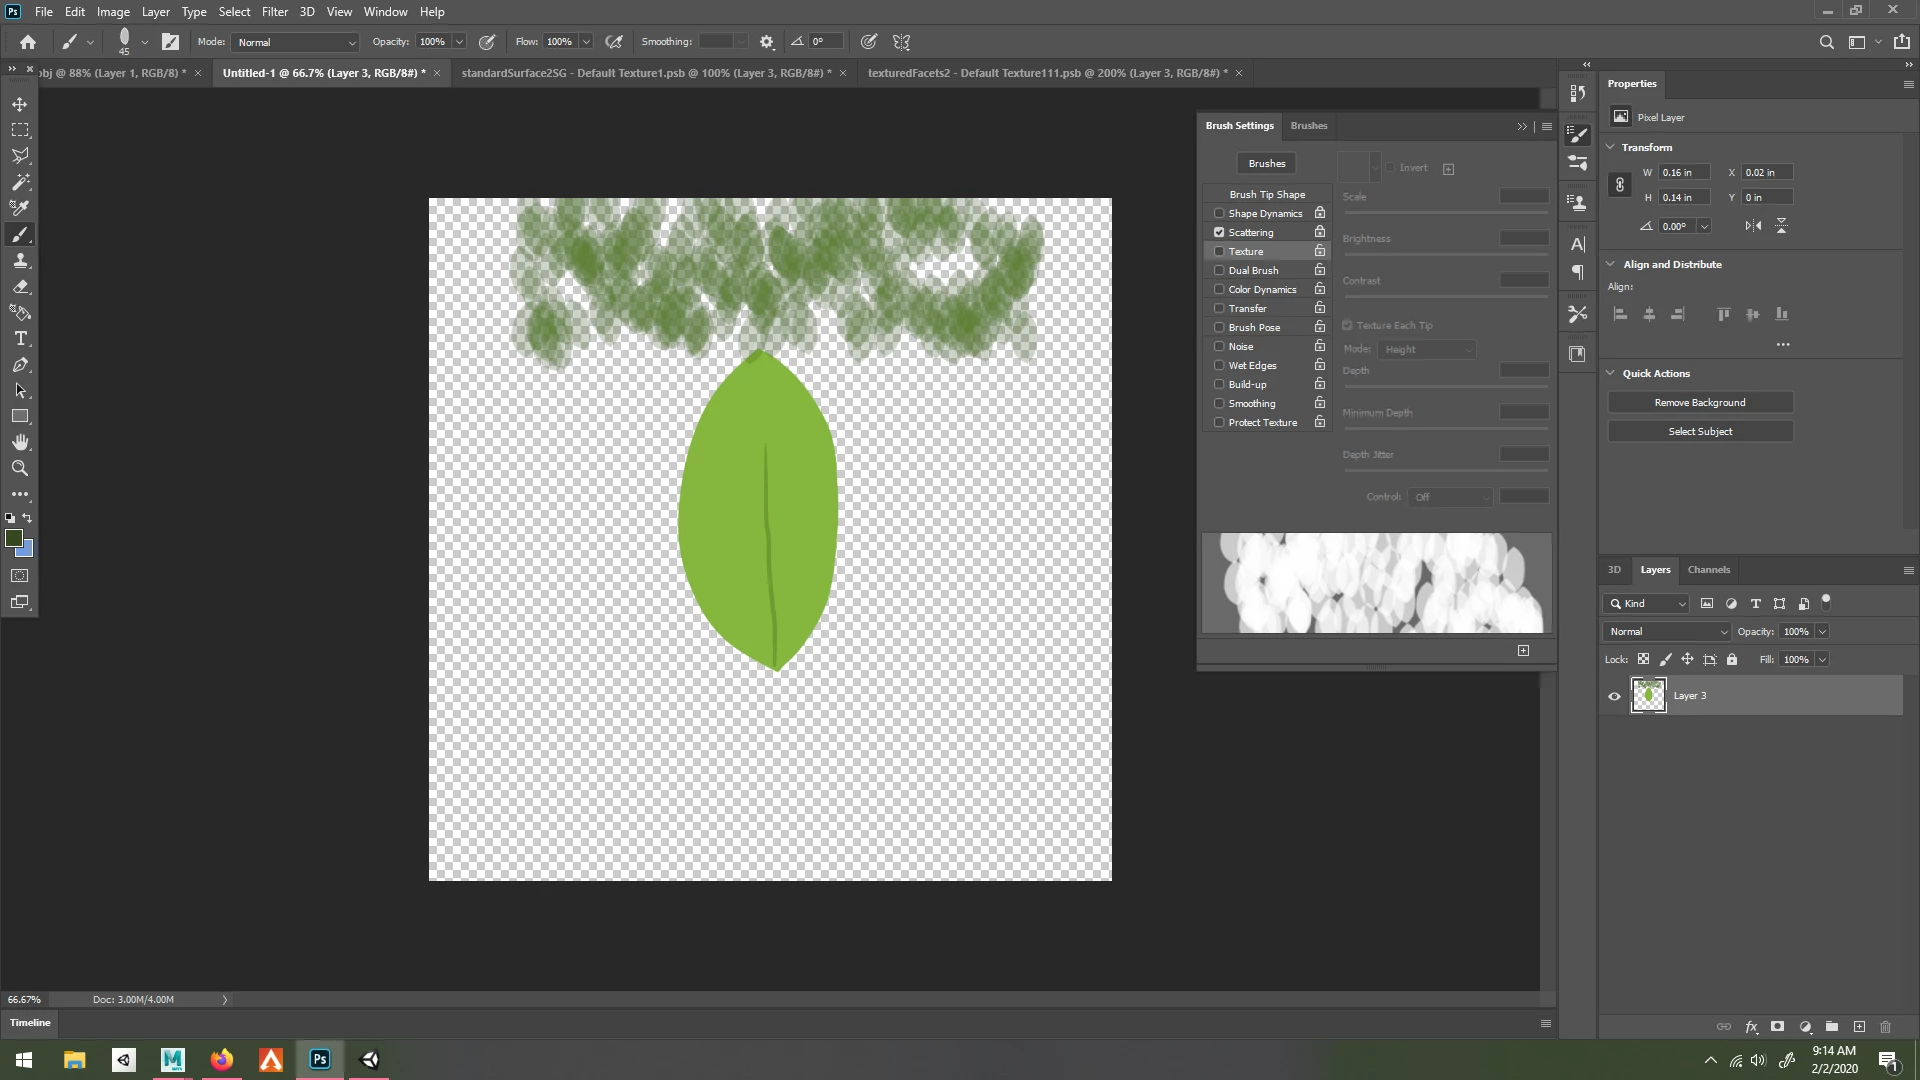Click the Remove Background button
This screenshot has width=1920, height=1080.
coord(1699,403)
